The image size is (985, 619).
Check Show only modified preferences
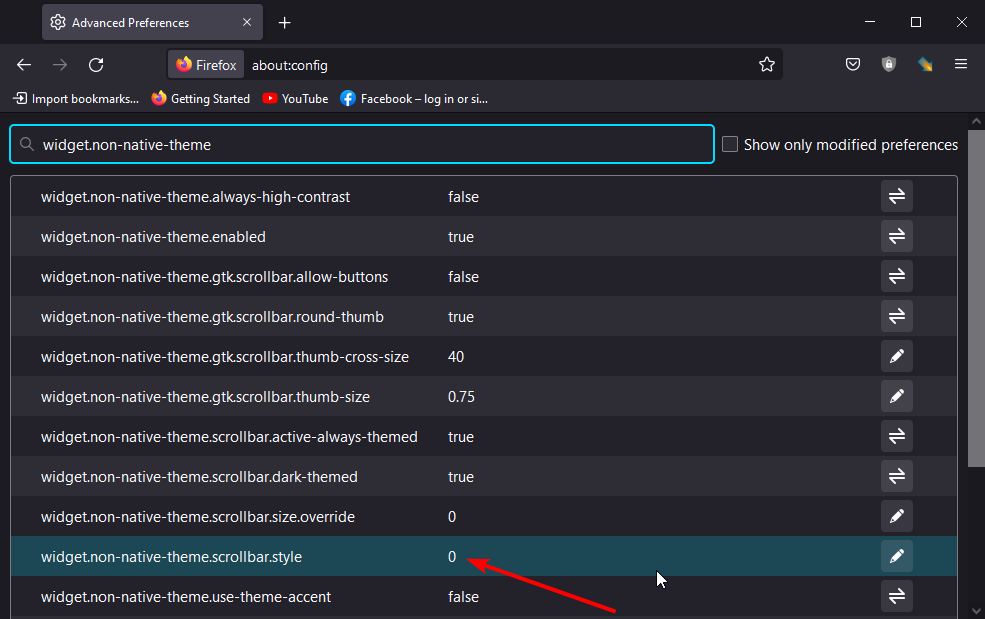pyautogui.click(x=729, y=145)
